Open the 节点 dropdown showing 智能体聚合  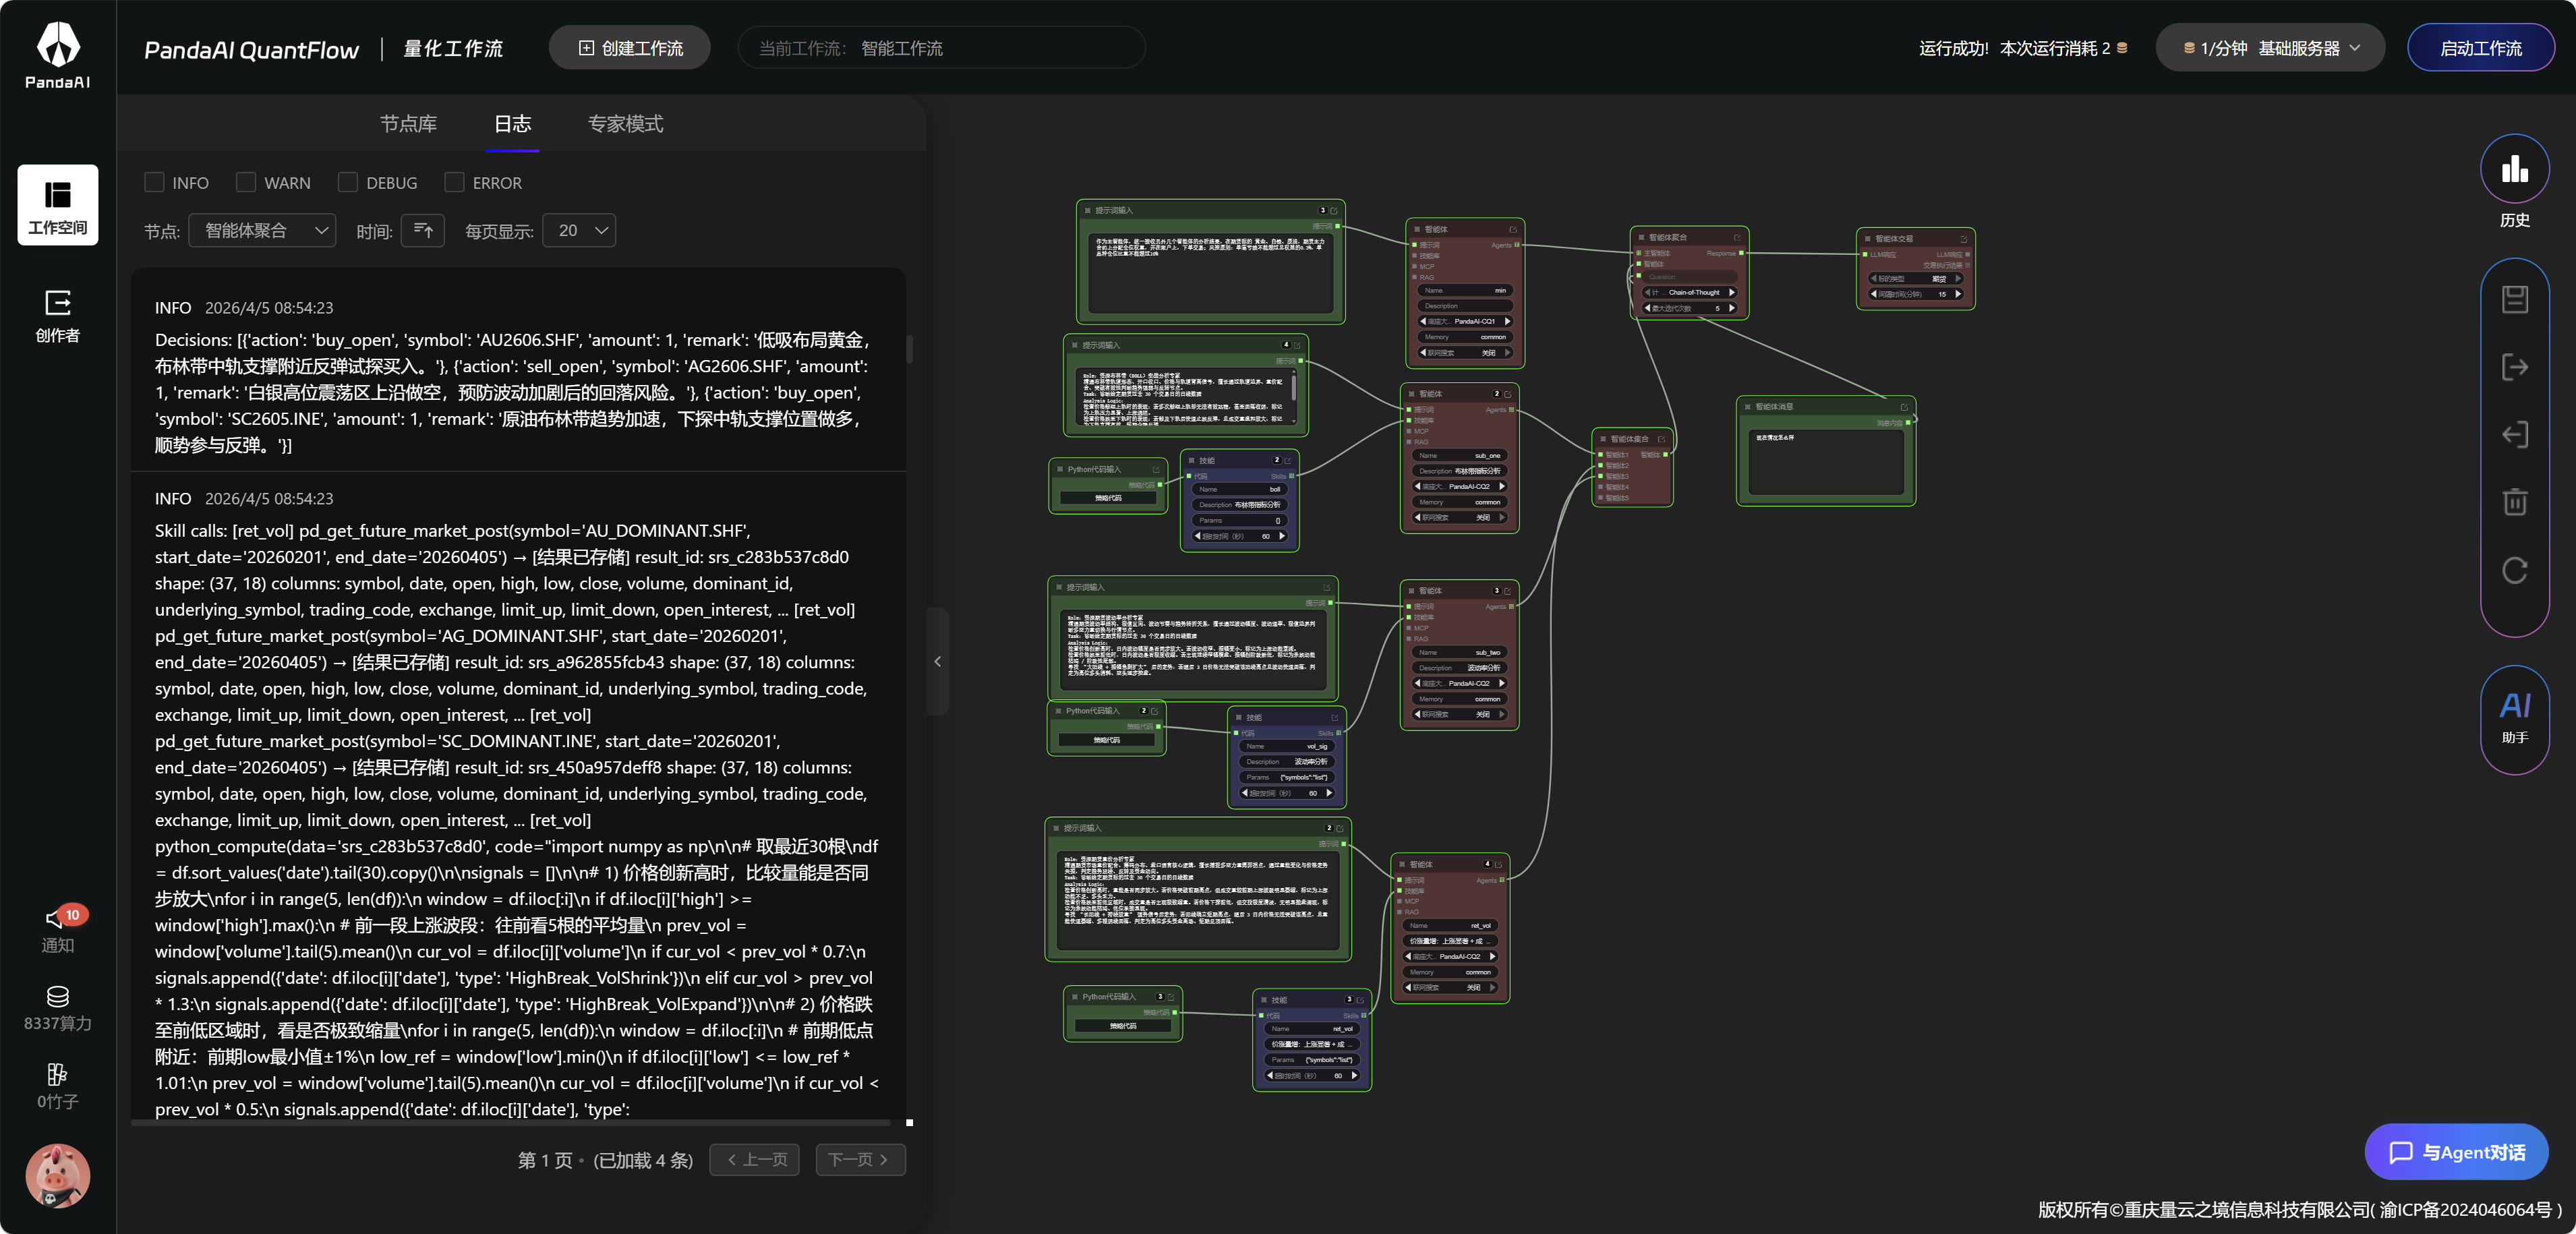pos(262,231)
